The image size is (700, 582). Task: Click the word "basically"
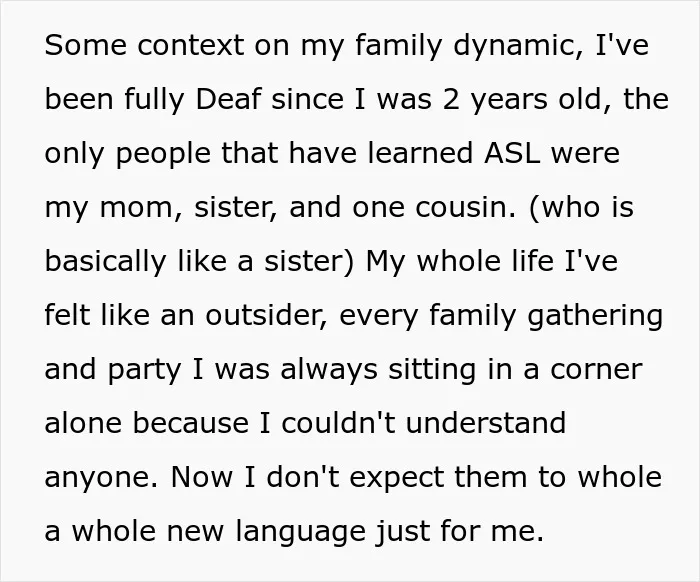click(105, 262)
